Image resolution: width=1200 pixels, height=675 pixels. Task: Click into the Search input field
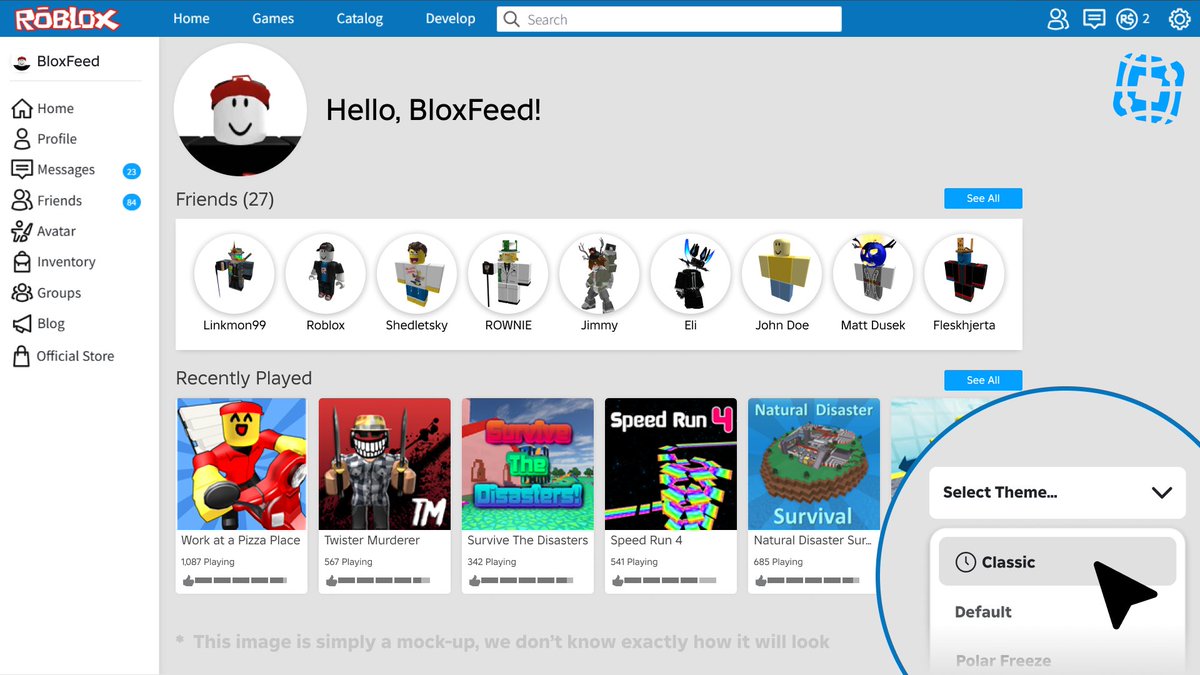click(669, 19)
